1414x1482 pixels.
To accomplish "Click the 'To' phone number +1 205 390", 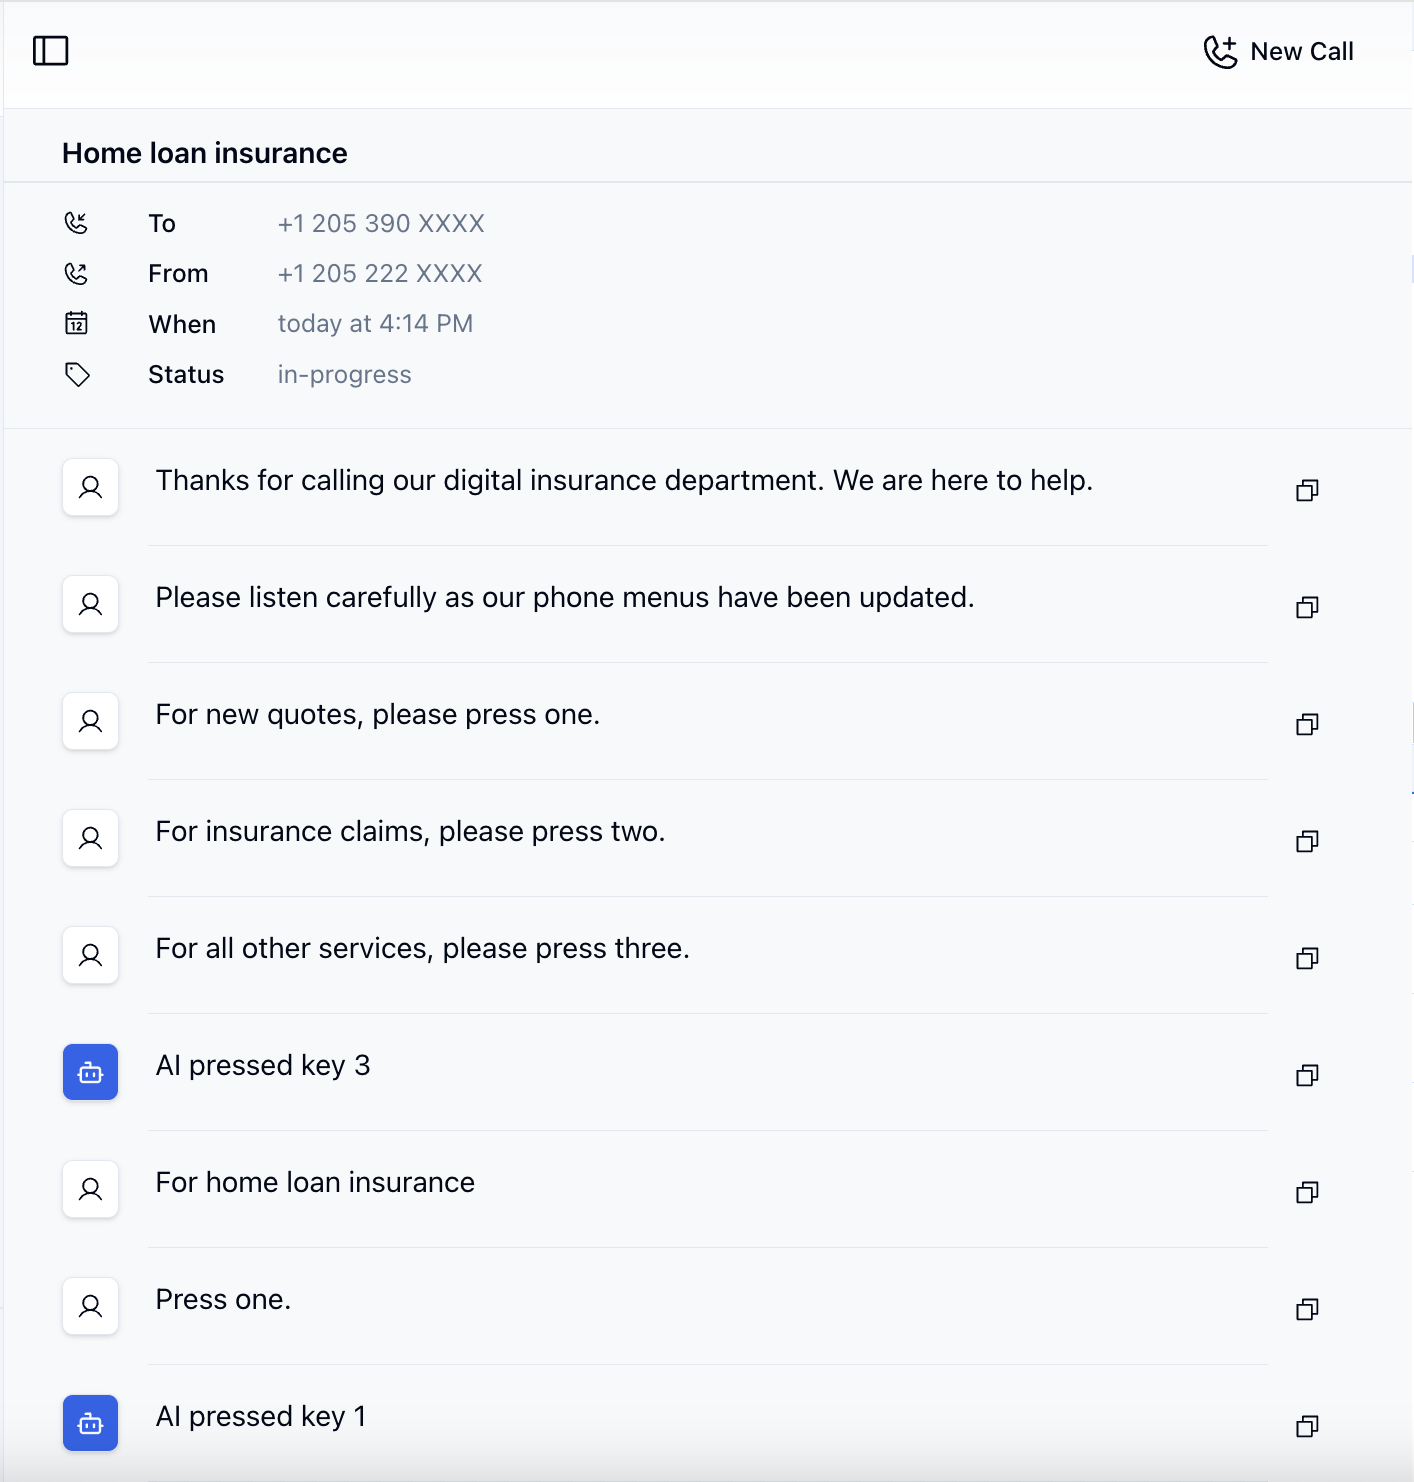I will click(381, 223).
